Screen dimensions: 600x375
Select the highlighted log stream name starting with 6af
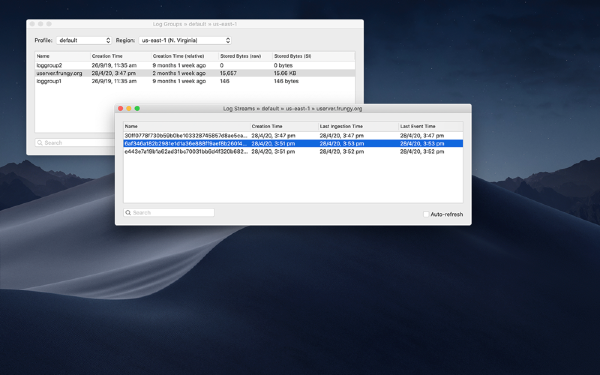pos(186,144)
